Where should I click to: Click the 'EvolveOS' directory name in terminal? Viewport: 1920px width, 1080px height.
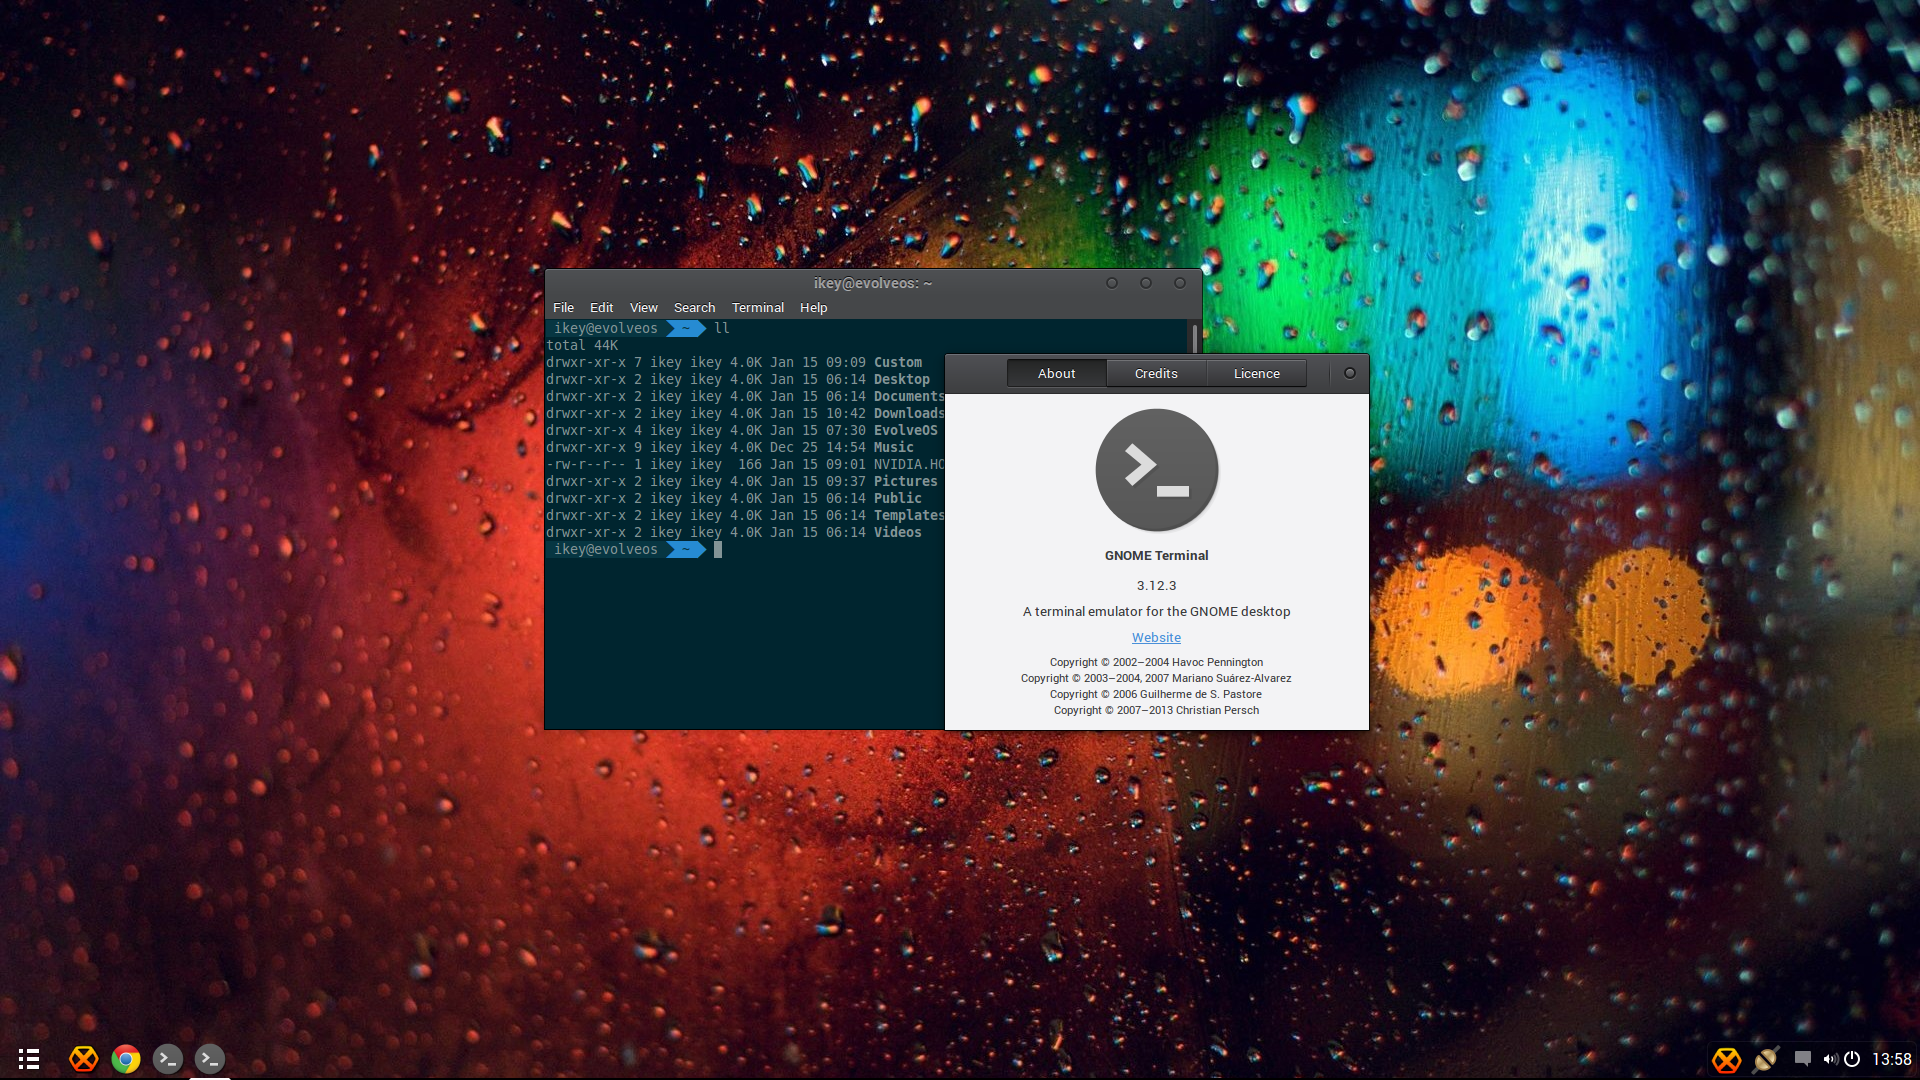pyautogui.click(x=906, y=430)
